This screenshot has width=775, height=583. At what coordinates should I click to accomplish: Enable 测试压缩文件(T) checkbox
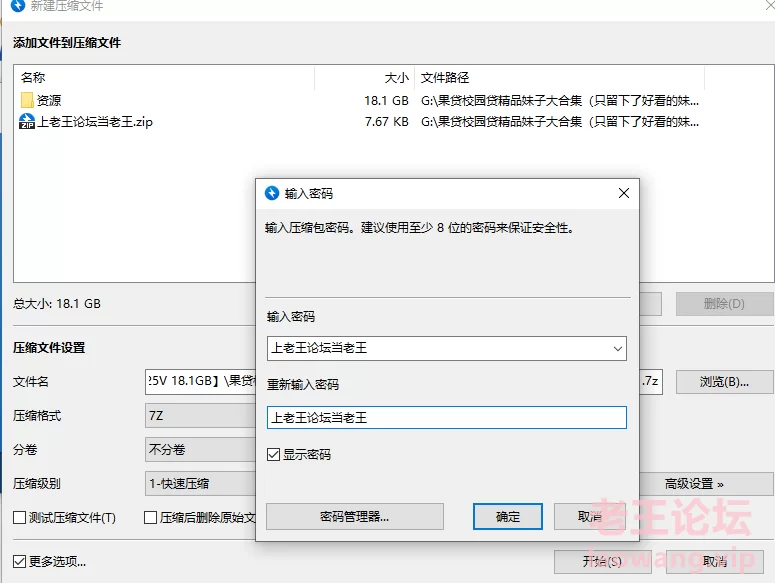19,518
